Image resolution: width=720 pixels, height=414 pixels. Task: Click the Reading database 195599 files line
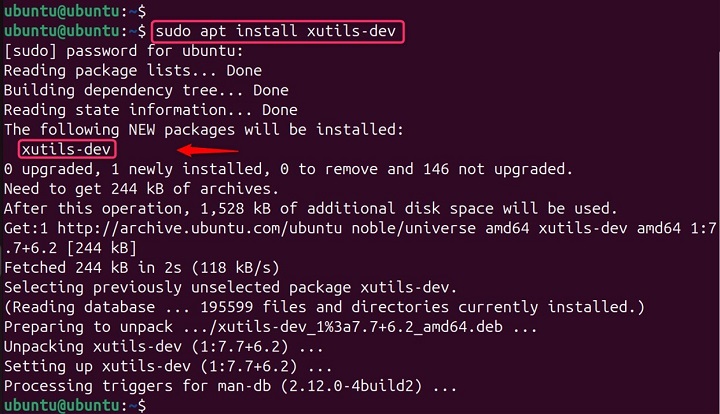point(325,307)
